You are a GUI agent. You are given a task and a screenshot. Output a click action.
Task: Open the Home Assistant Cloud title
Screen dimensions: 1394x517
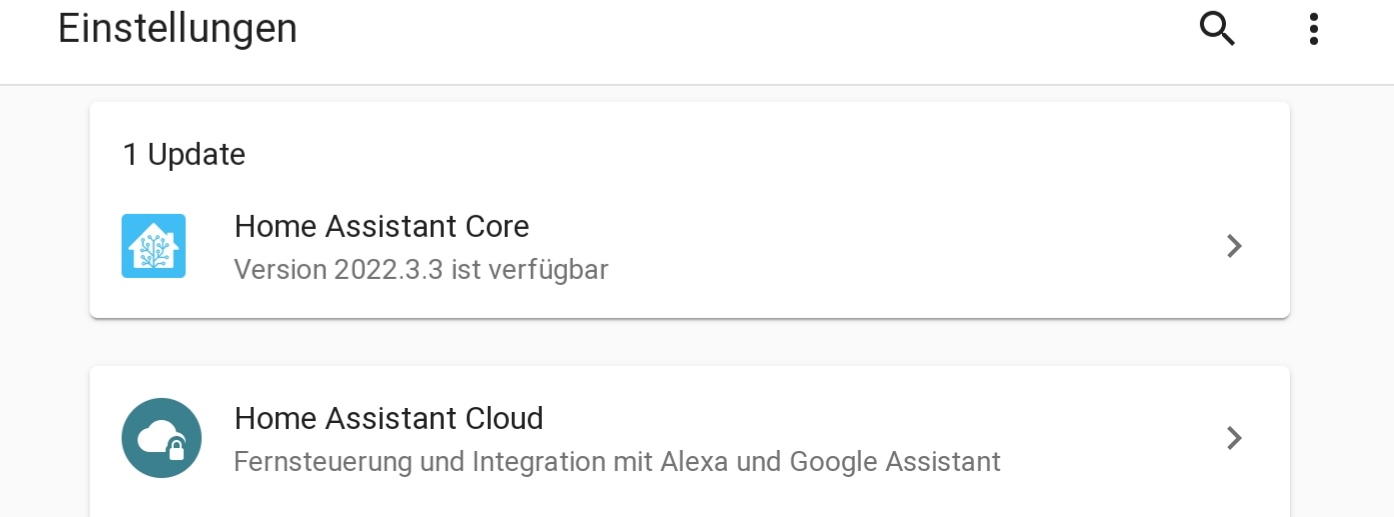[x=388, y=418]
